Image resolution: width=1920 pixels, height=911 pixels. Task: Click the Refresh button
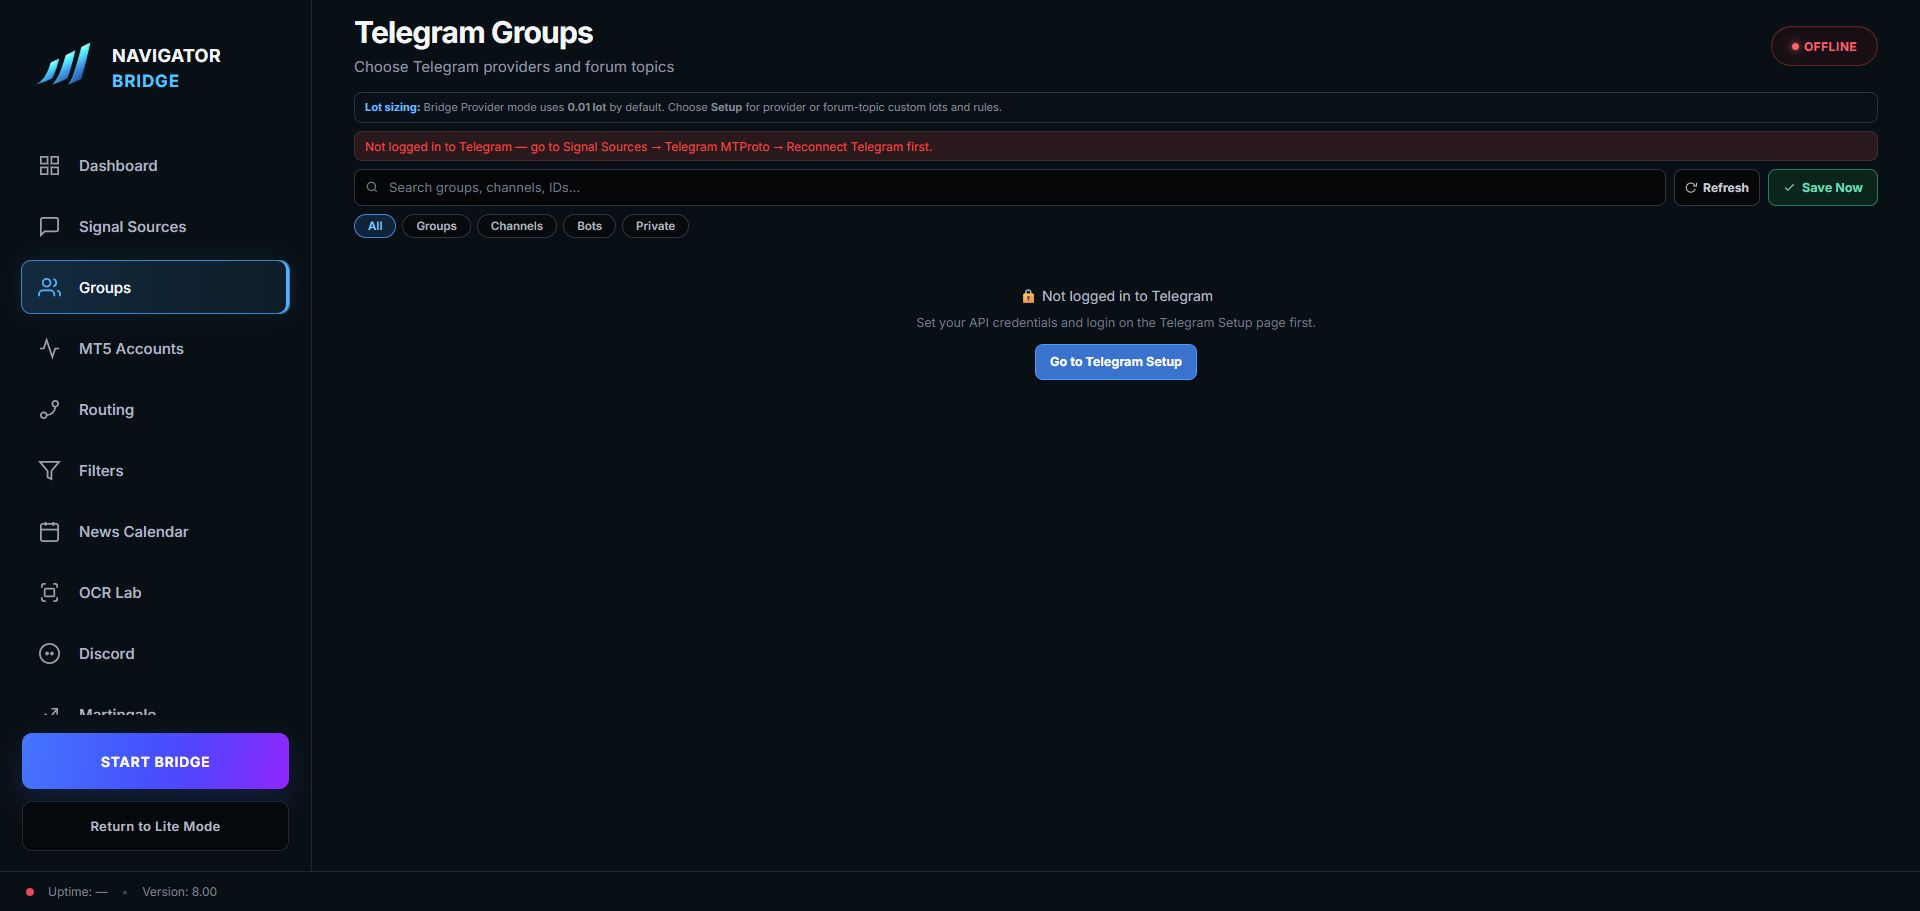(1717, 188)
